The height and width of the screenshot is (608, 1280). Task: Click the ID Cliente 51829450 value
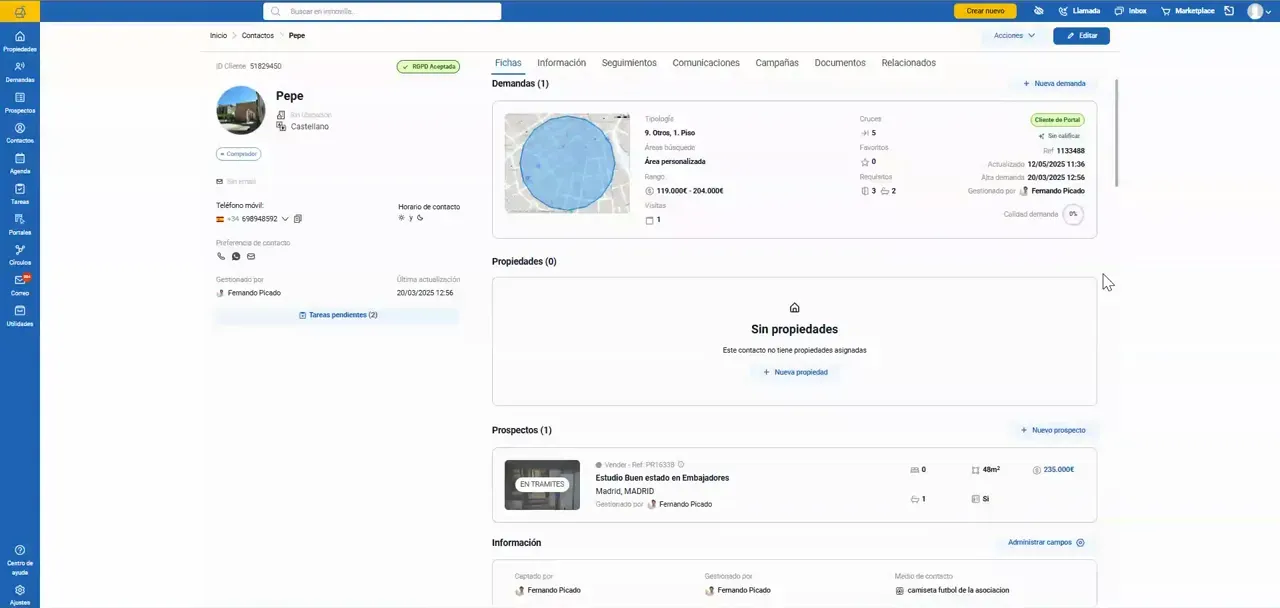click(x=265, y=66)
